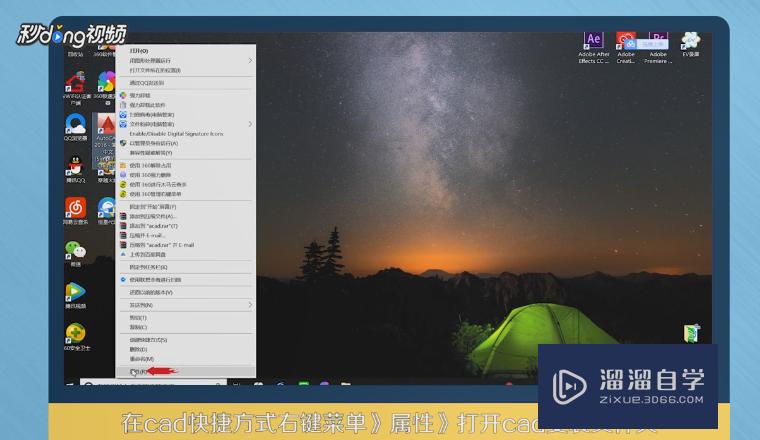Image resolution: width=760 pixels, height=440 pixels.
Task: Expand the 发送到(N) submenu arrow
Action: pos(250,305)
